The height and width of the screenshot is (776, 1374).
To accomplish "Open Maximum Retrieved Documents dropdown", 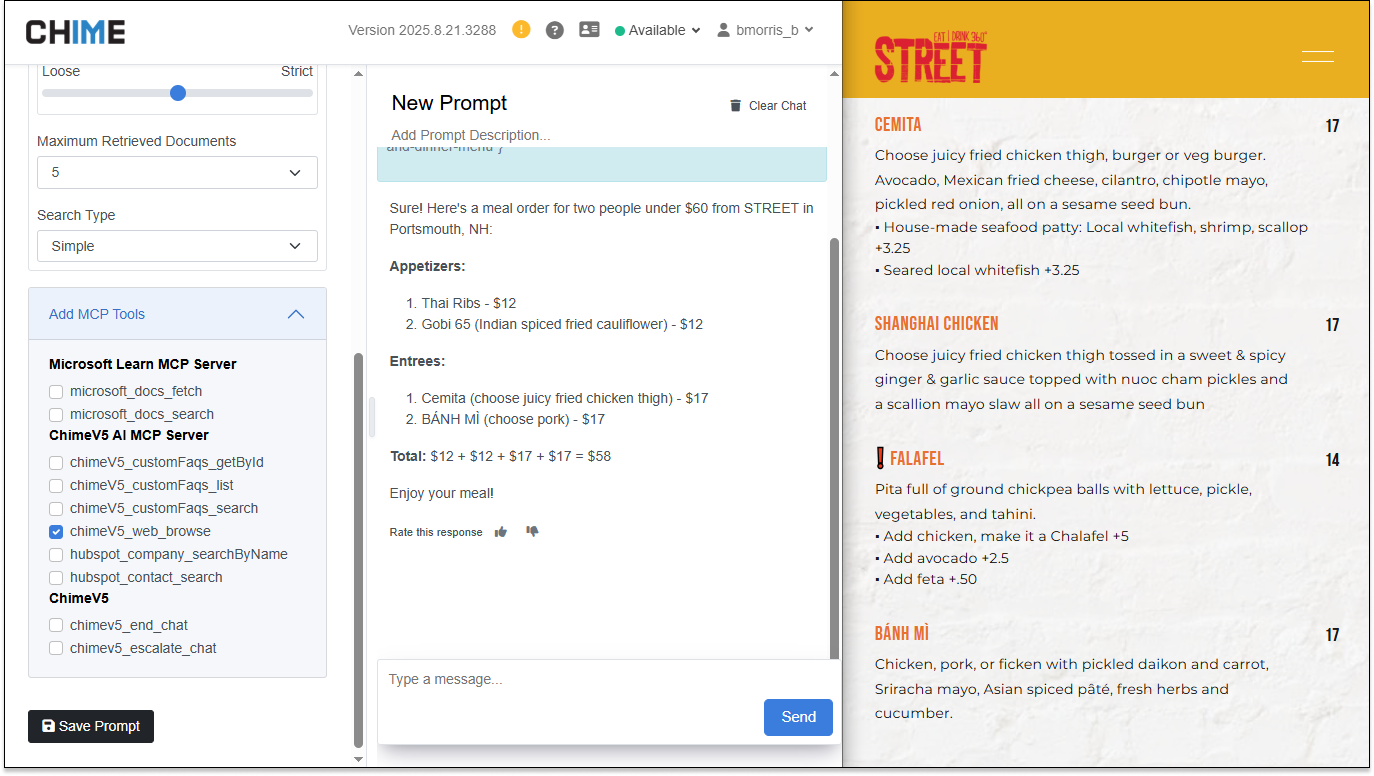I will [177, 172].
